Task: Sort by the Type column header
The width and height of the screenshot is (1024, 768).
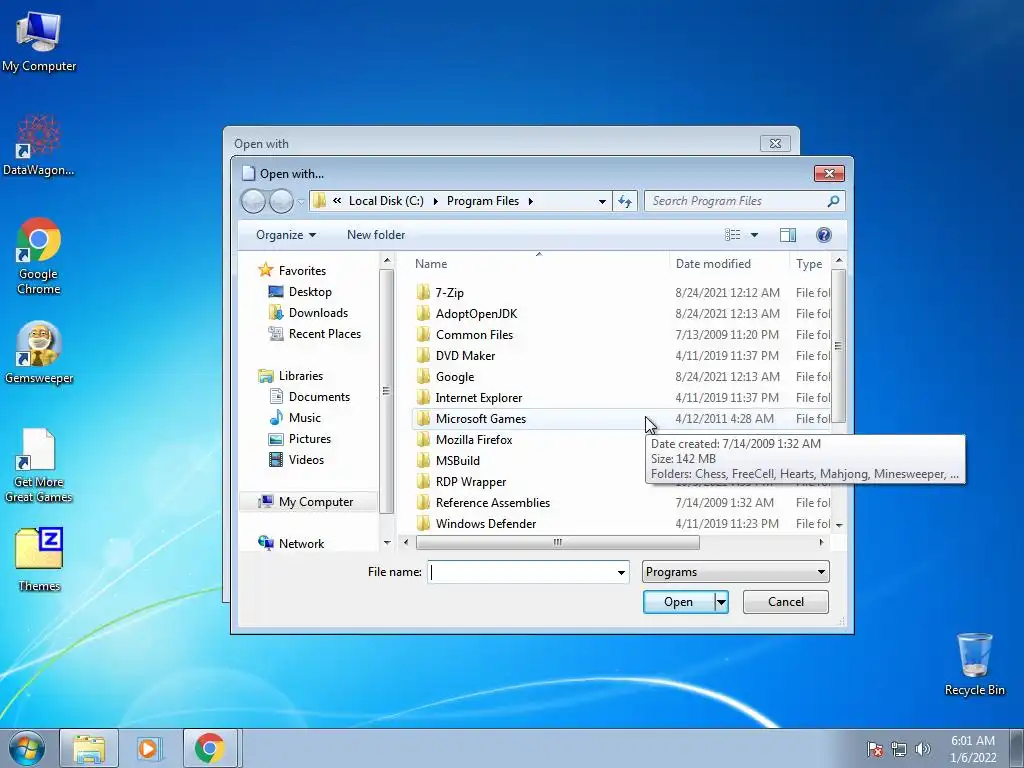Action: (x=810, y=264)
